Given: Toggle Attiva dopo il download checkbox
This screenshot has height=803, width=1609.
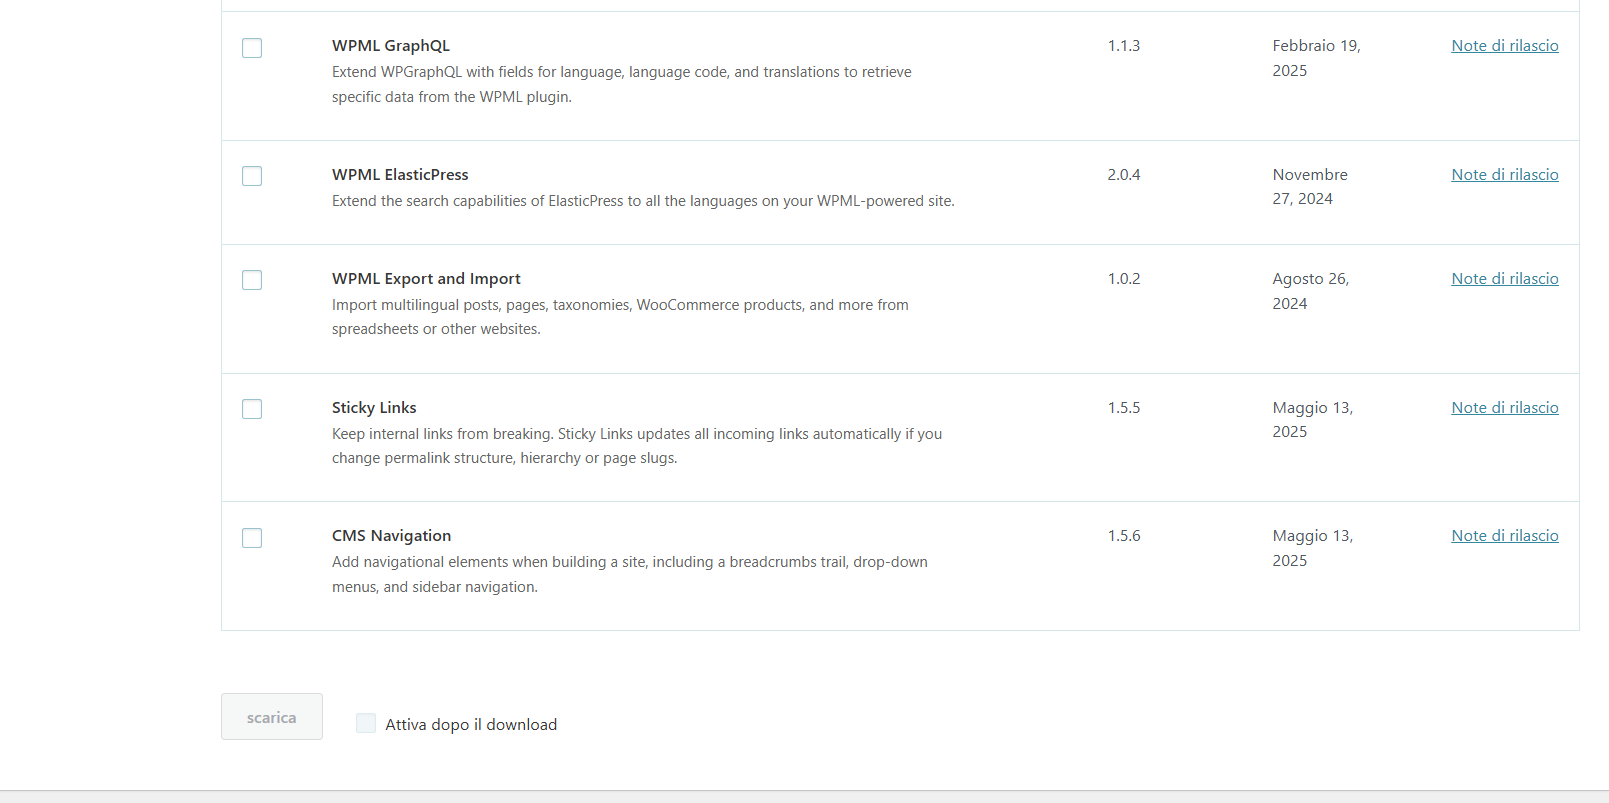Looking at the screenshot, I should (366, 723).
